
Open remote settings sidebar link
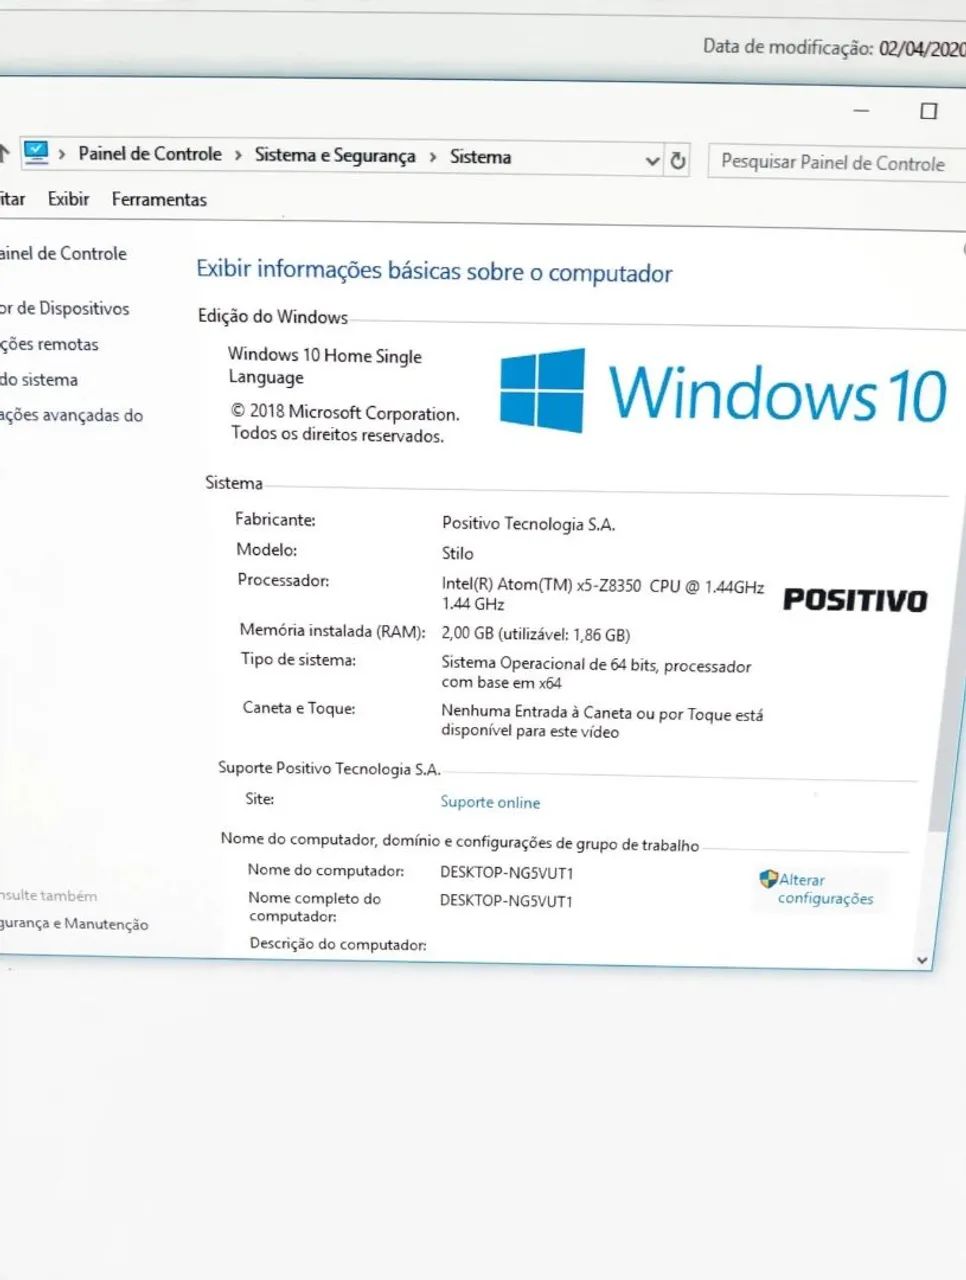click(49, 344)
